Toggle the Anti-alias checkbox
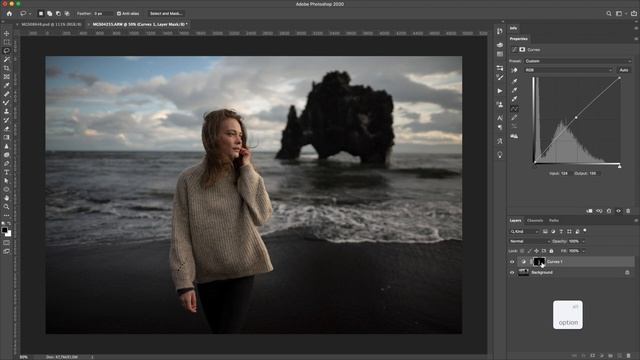The width and height of the screenshot is (640, 360). pos(119,13)
